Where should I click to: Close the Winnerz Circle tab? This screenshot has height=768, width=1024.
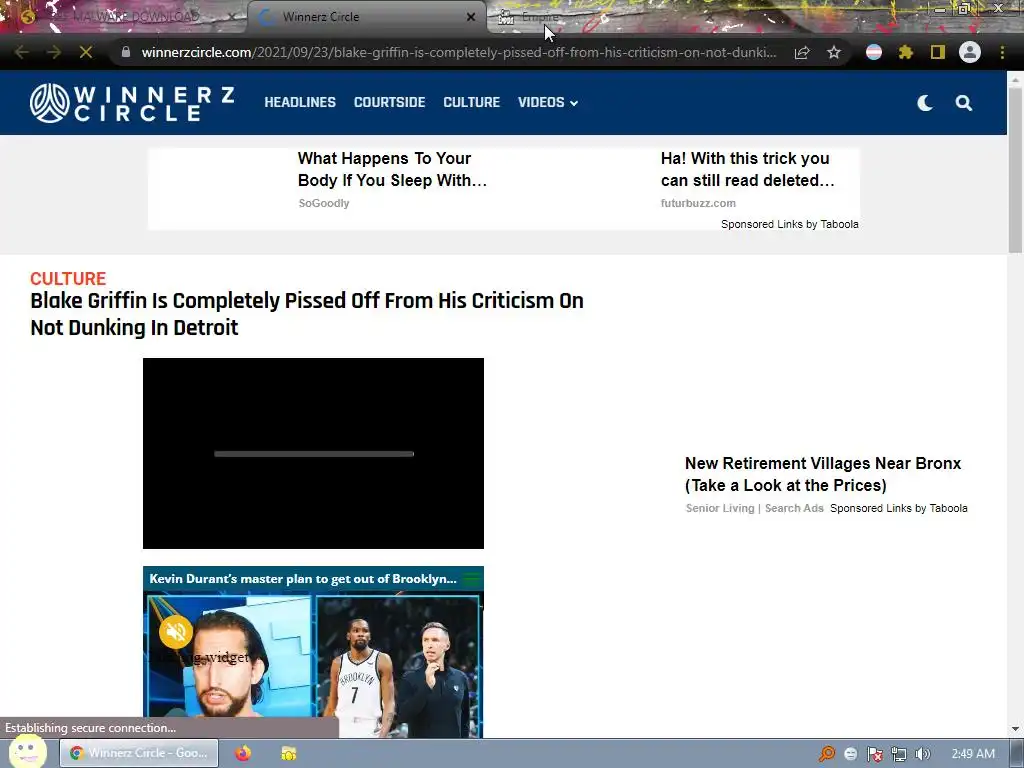[x=471, y=17]
